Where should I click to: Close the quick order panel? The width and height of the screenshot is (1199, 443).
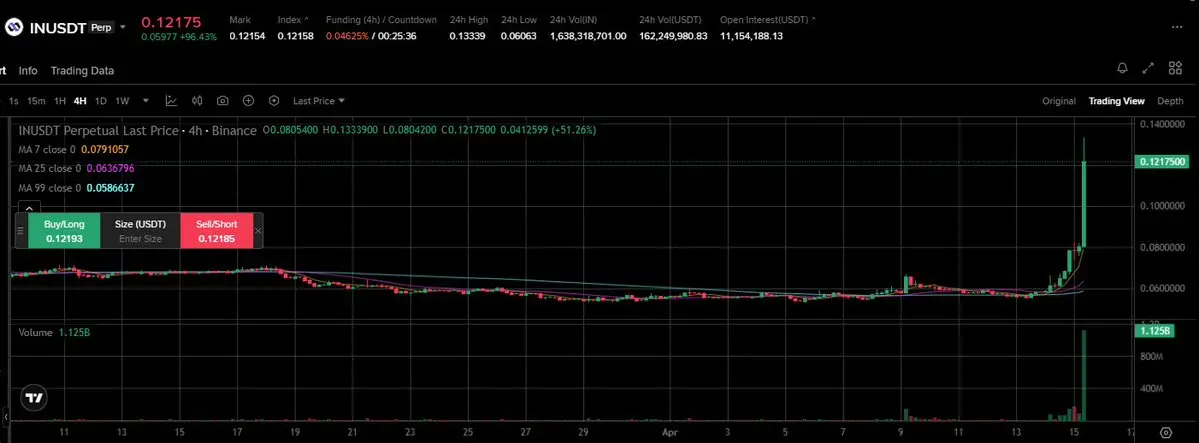258,230
